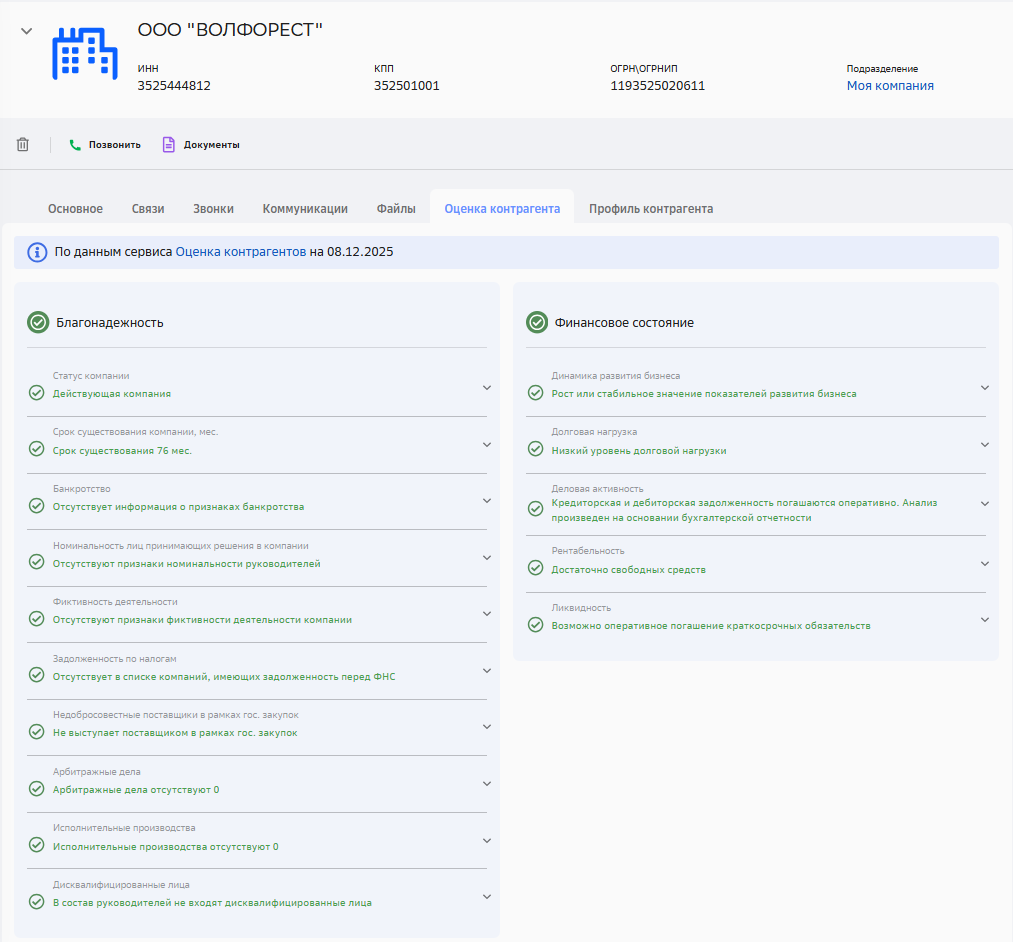
Task: Open the Файлы tab
Action: [x=396, y=209]
